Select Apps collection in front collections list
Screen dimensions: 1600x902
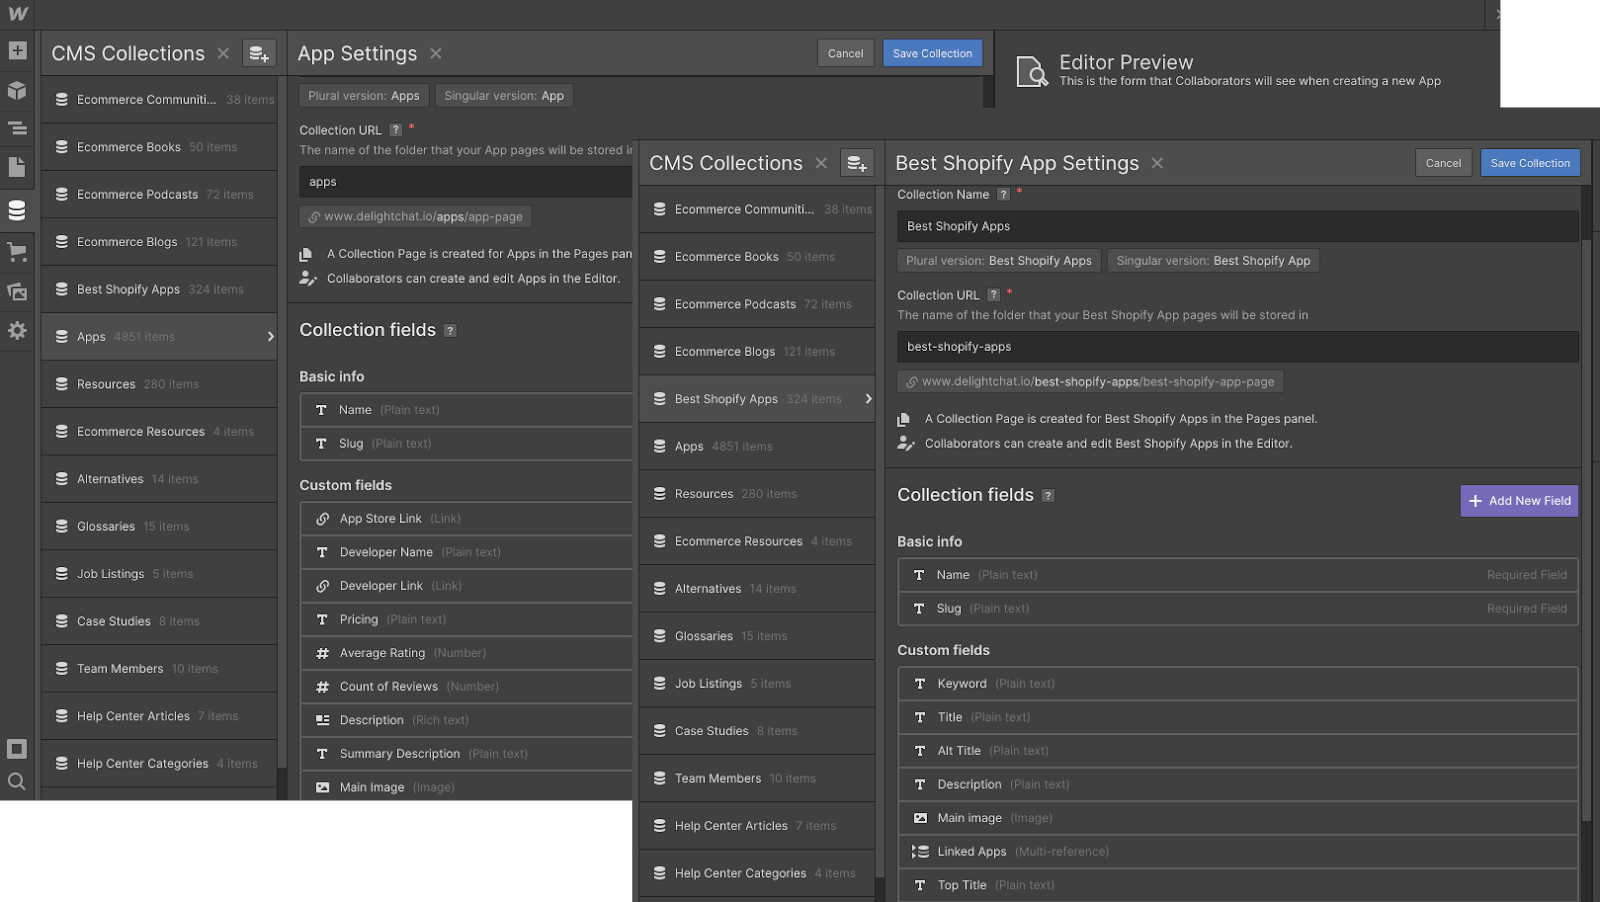click(757, 447)
